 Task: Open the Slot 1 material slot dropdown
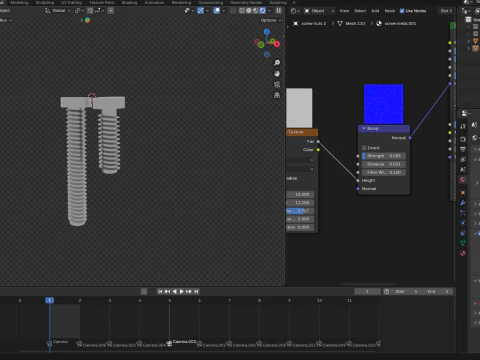[x=446, y=11]
